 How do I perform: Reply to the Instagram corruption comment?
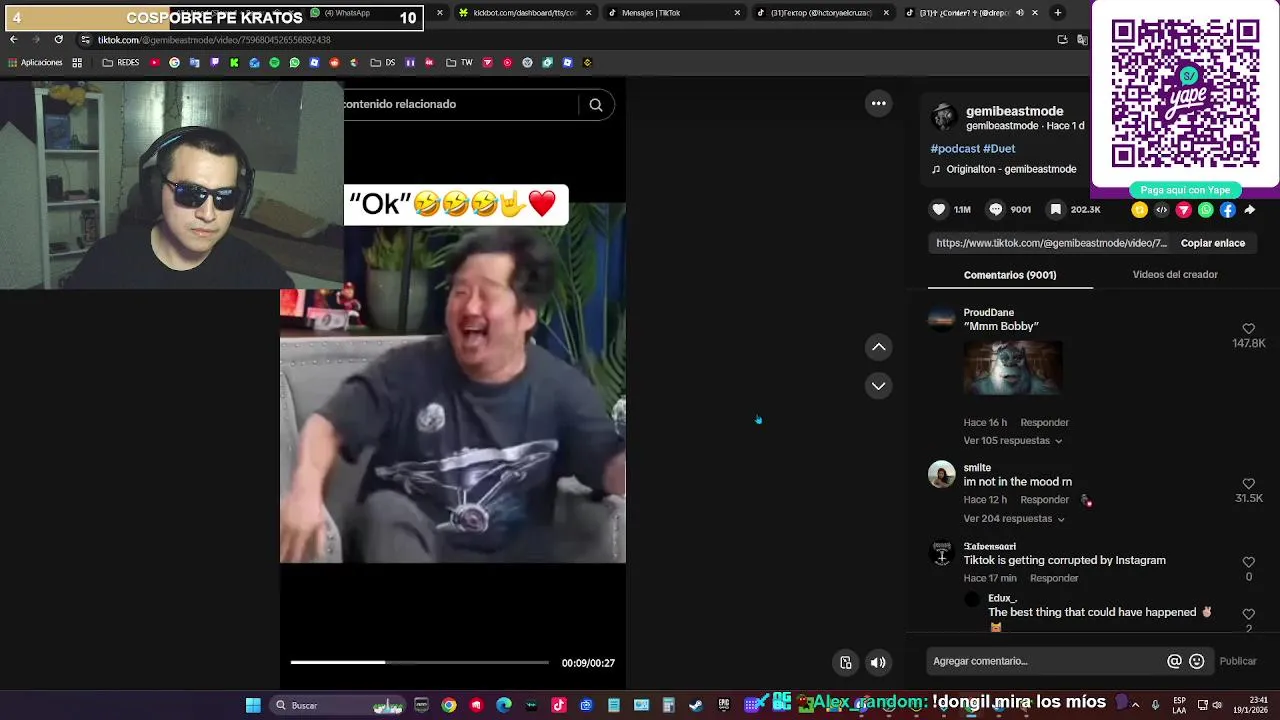point(1054,578)
